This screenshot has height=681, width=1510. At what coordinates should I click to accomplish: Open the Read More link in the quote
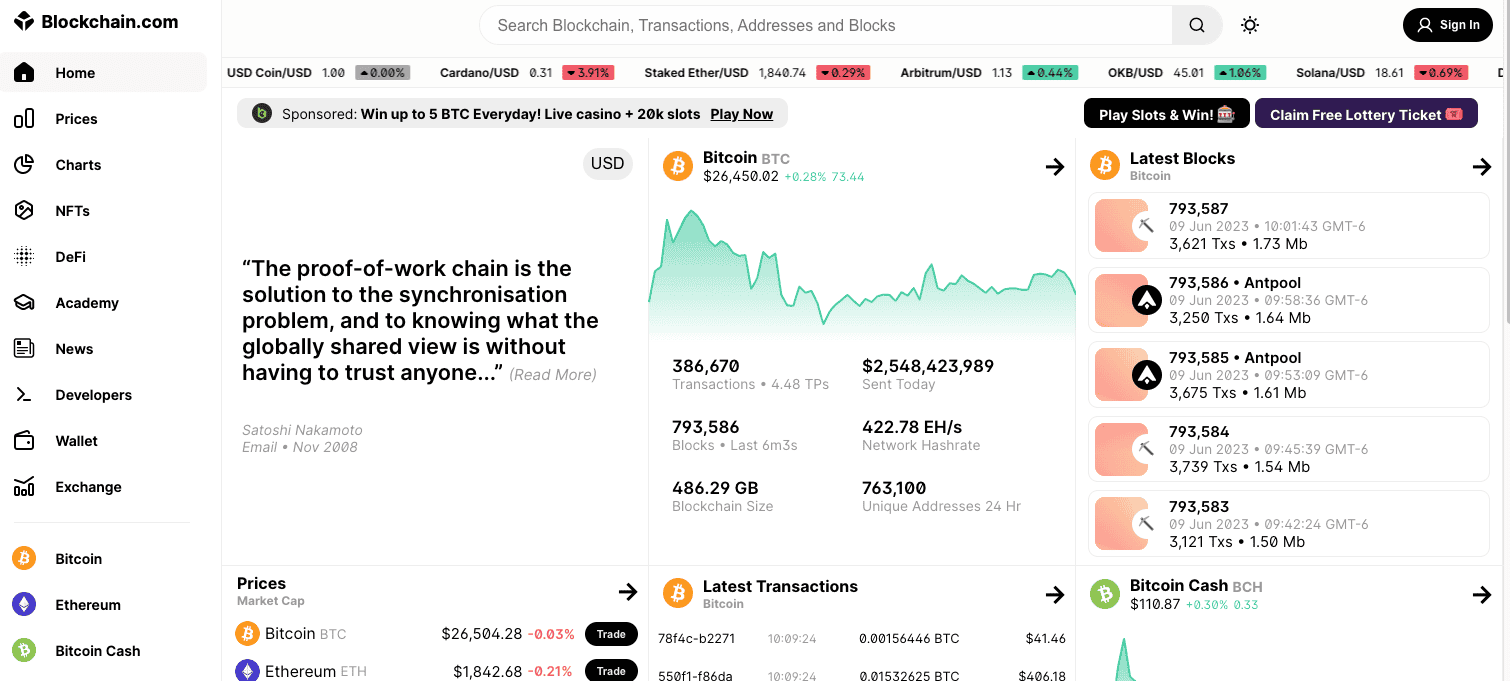click(551, 374)
